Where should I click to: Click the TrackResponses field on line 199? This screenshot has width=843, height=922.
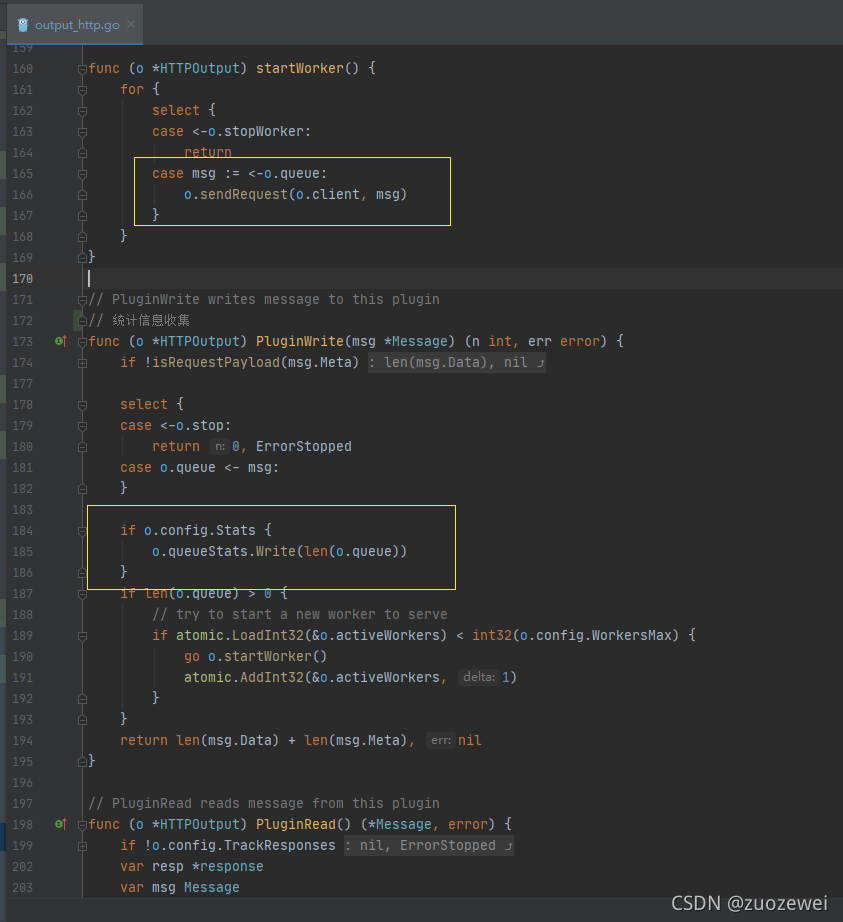click(x=279, y=846)
